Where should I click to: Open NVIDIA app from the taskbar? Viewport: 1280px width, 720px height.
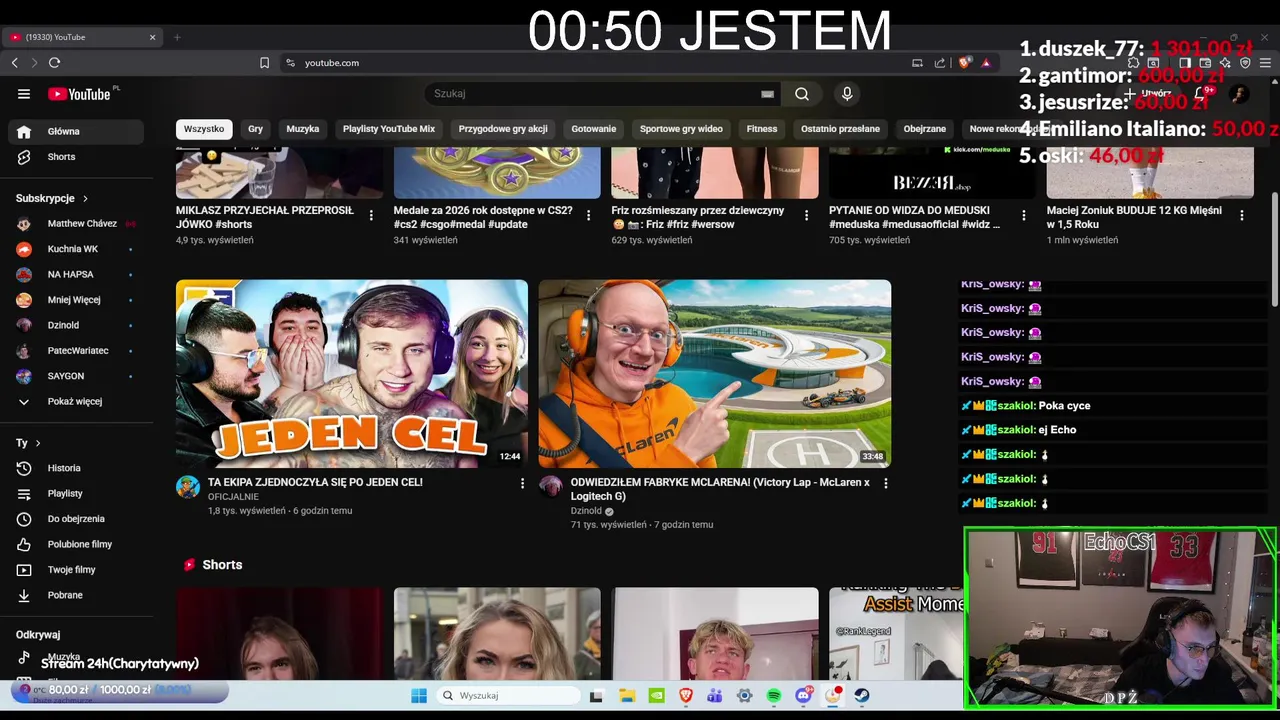click(656, 696)
